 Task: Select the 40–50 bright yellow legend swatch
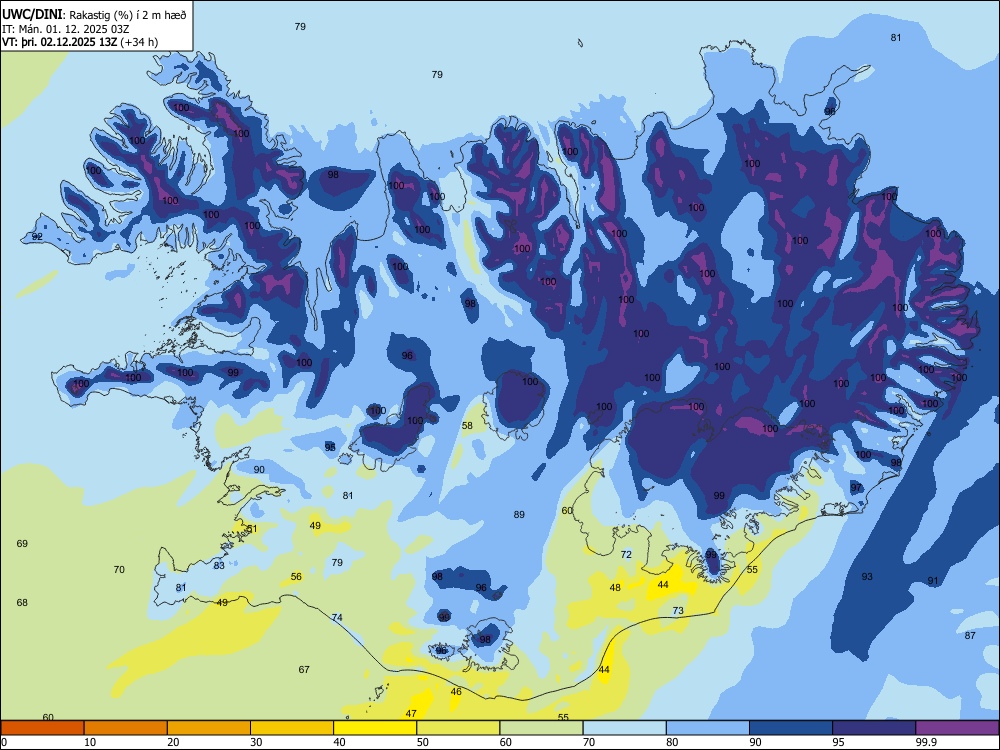tap(375, 728)
